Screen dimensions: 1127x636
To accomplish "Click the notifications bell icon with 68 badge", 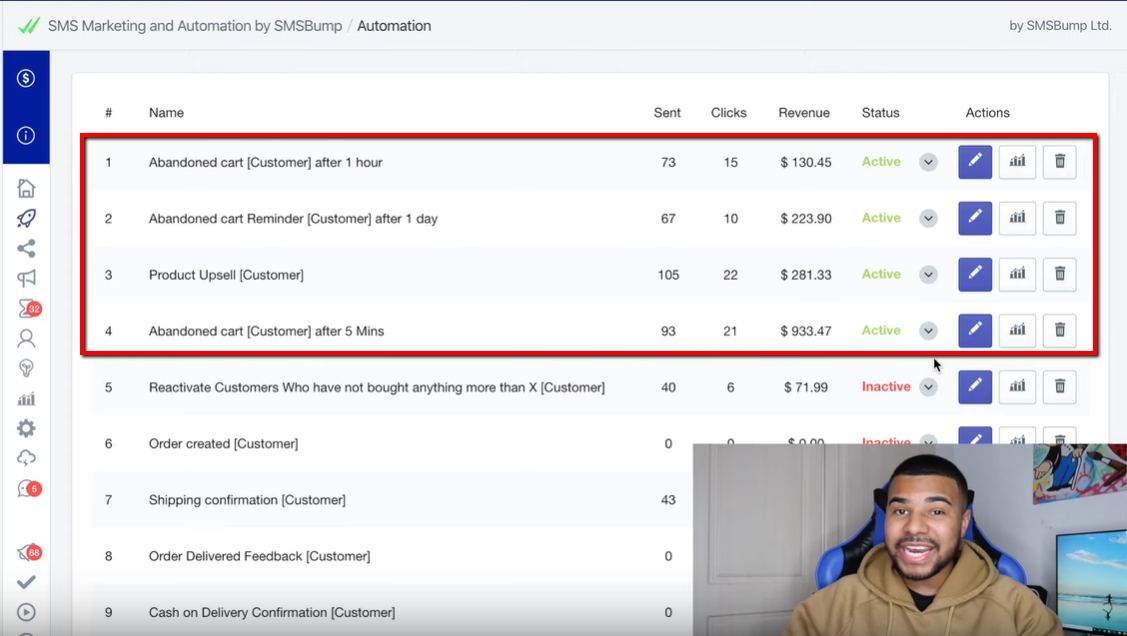I will point(25,551).
